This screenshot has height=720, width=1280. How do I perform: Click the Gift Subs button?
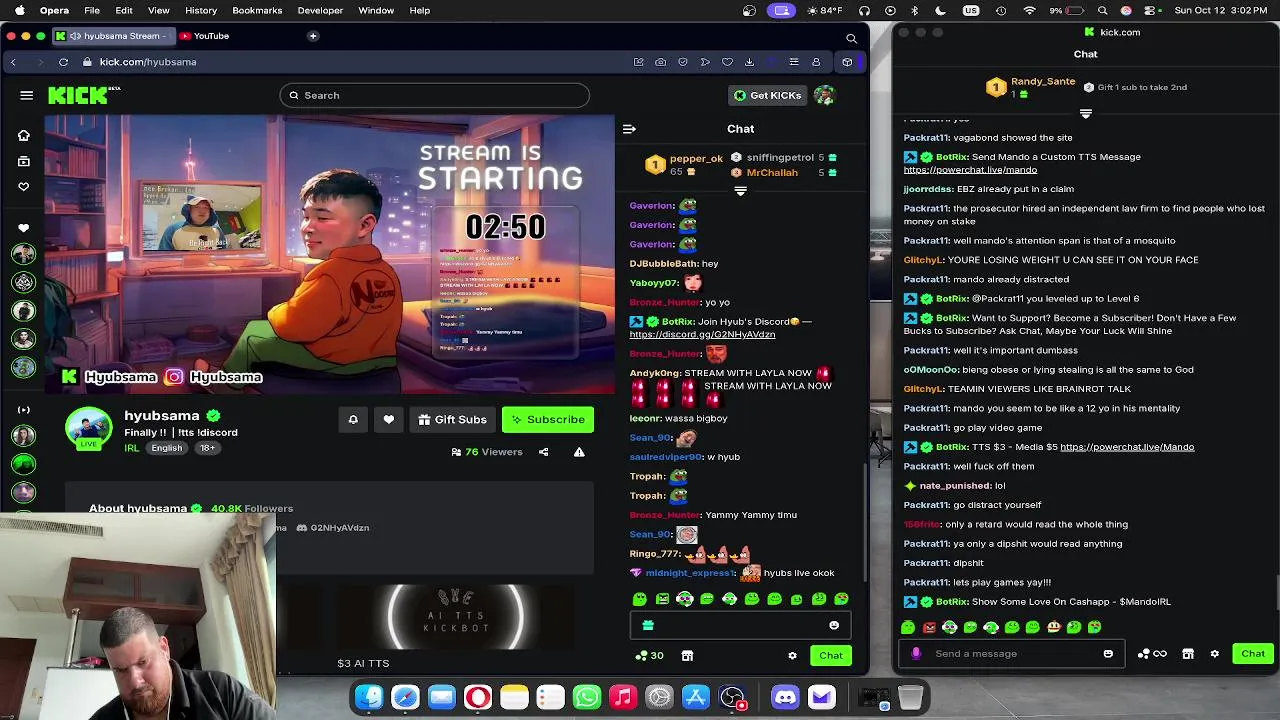[452, 420]
